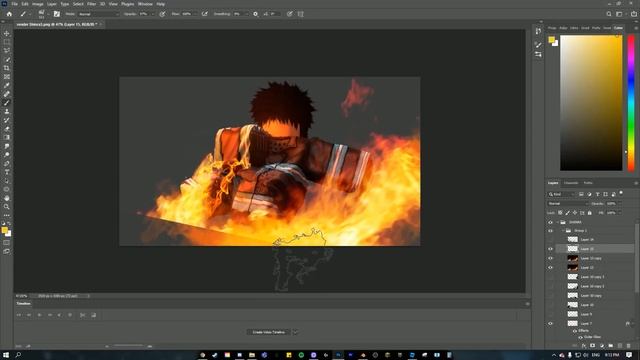The width and height of the screenshot is (640, 360).
Task: Select the Crop tool
Action: (x=7, y=68)
